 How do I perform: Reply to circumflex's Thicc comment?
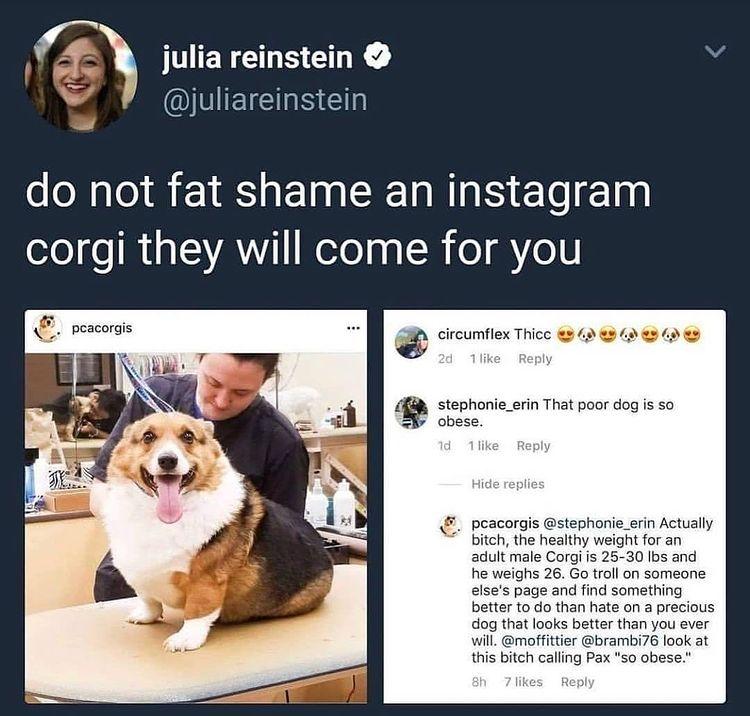[x=535, y=359]
